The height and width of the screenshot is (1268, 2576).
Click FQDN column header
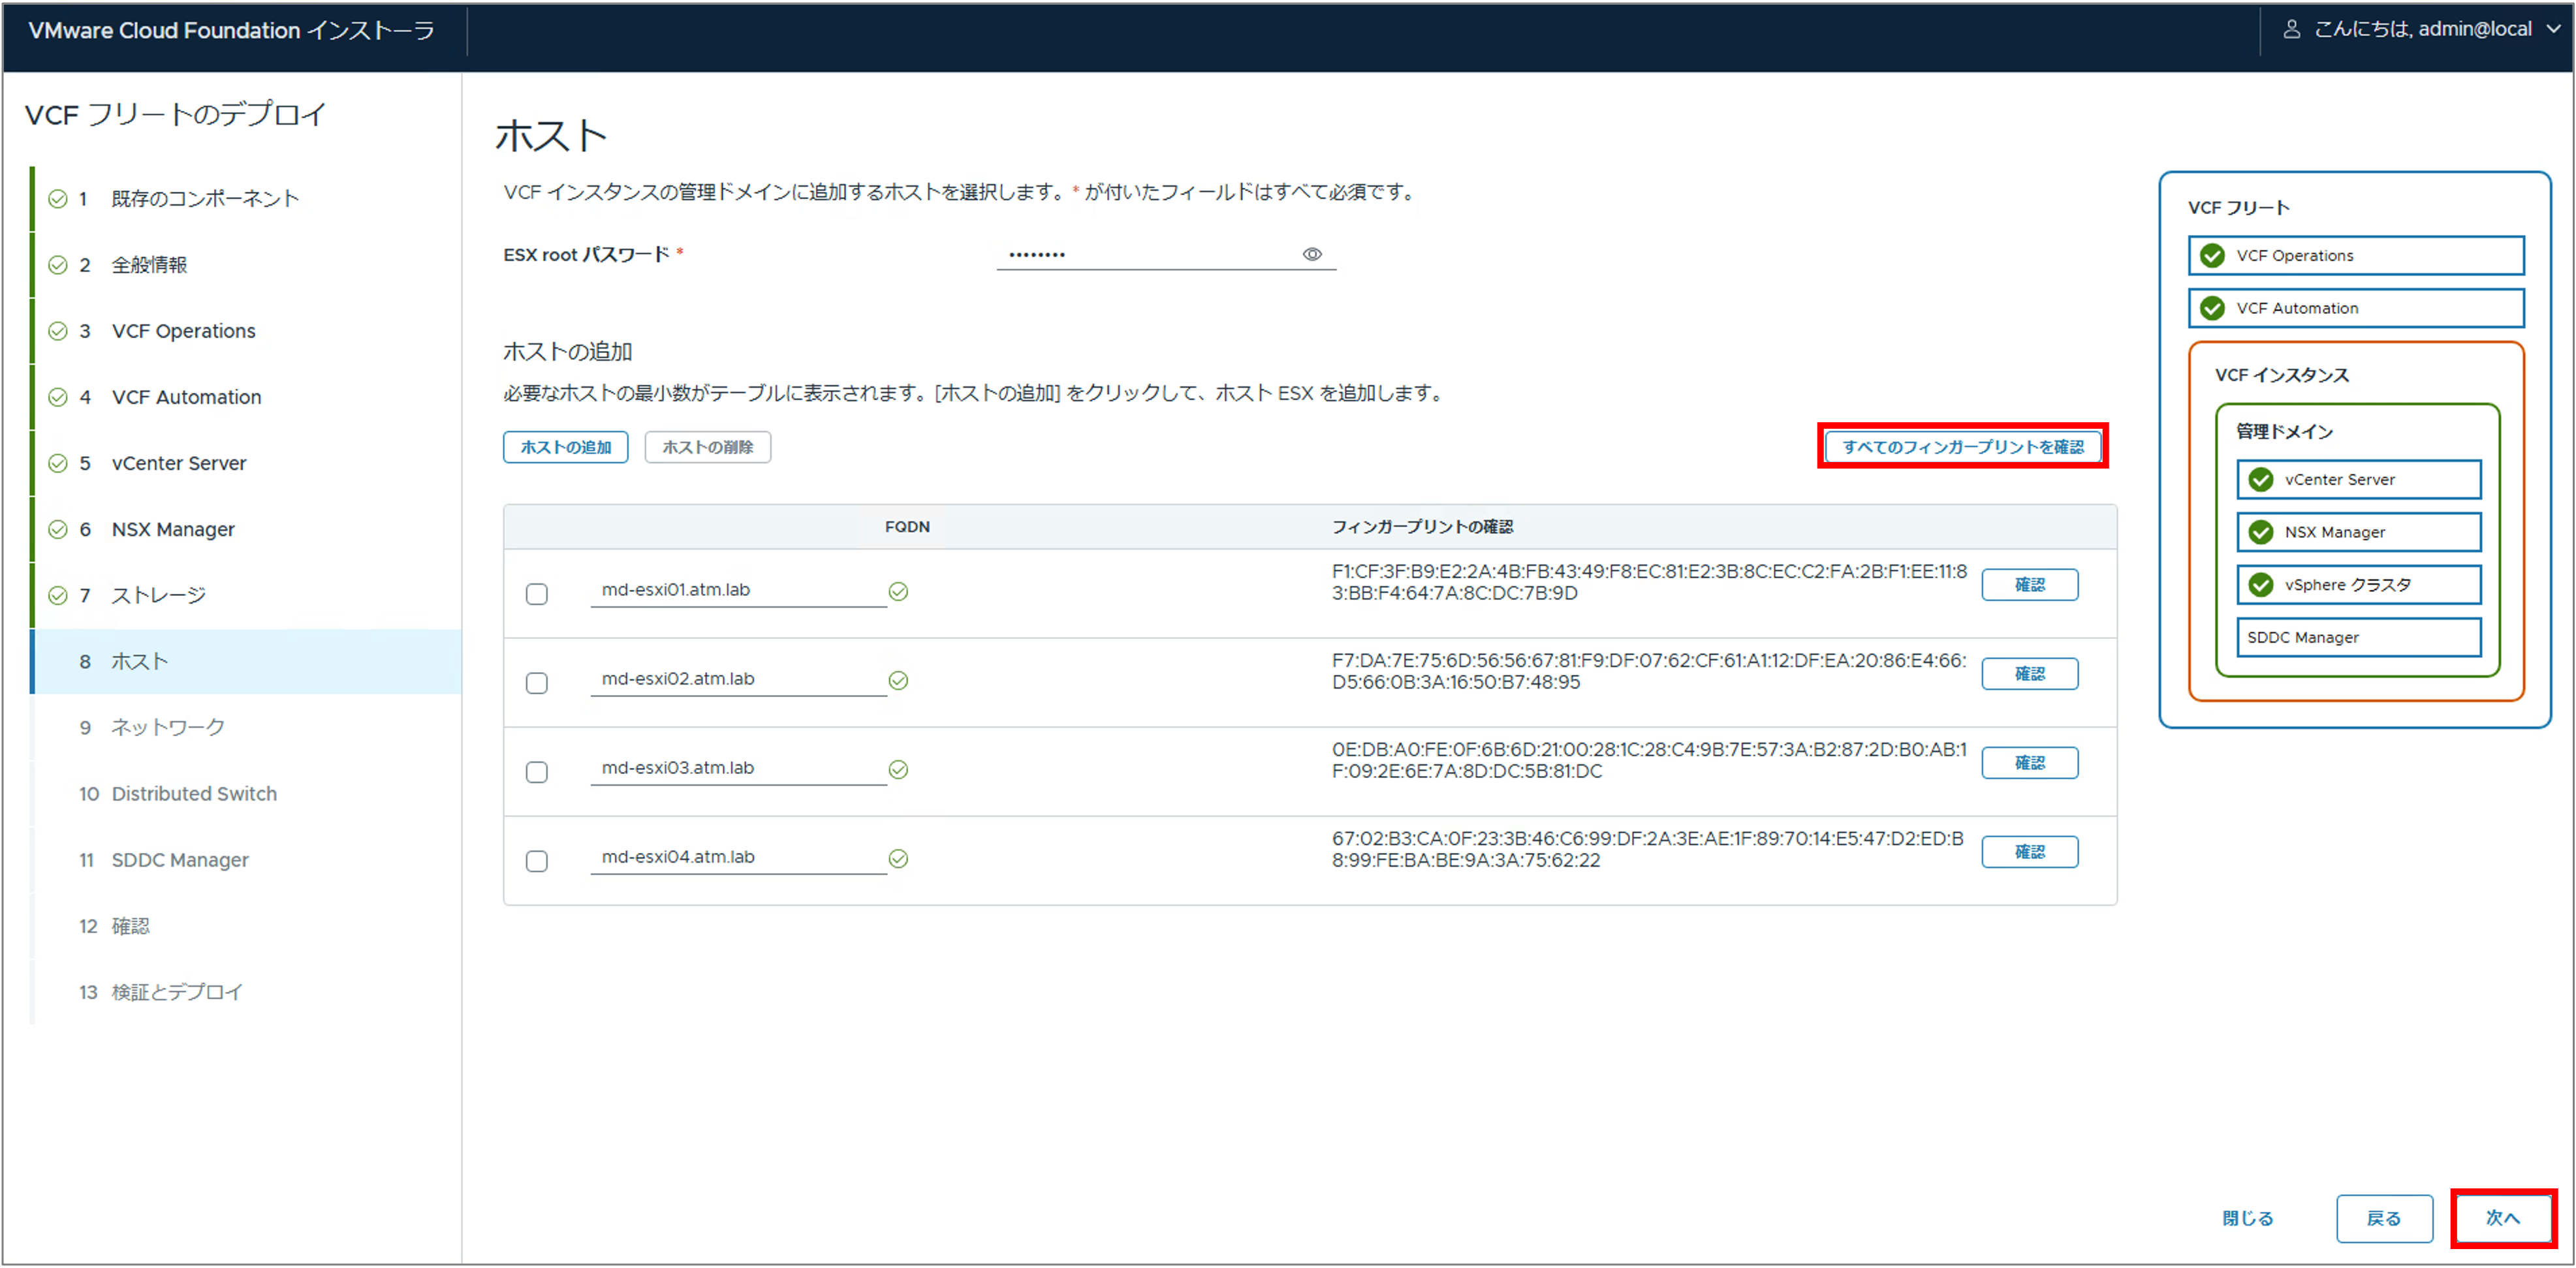[x=907, y=527]
